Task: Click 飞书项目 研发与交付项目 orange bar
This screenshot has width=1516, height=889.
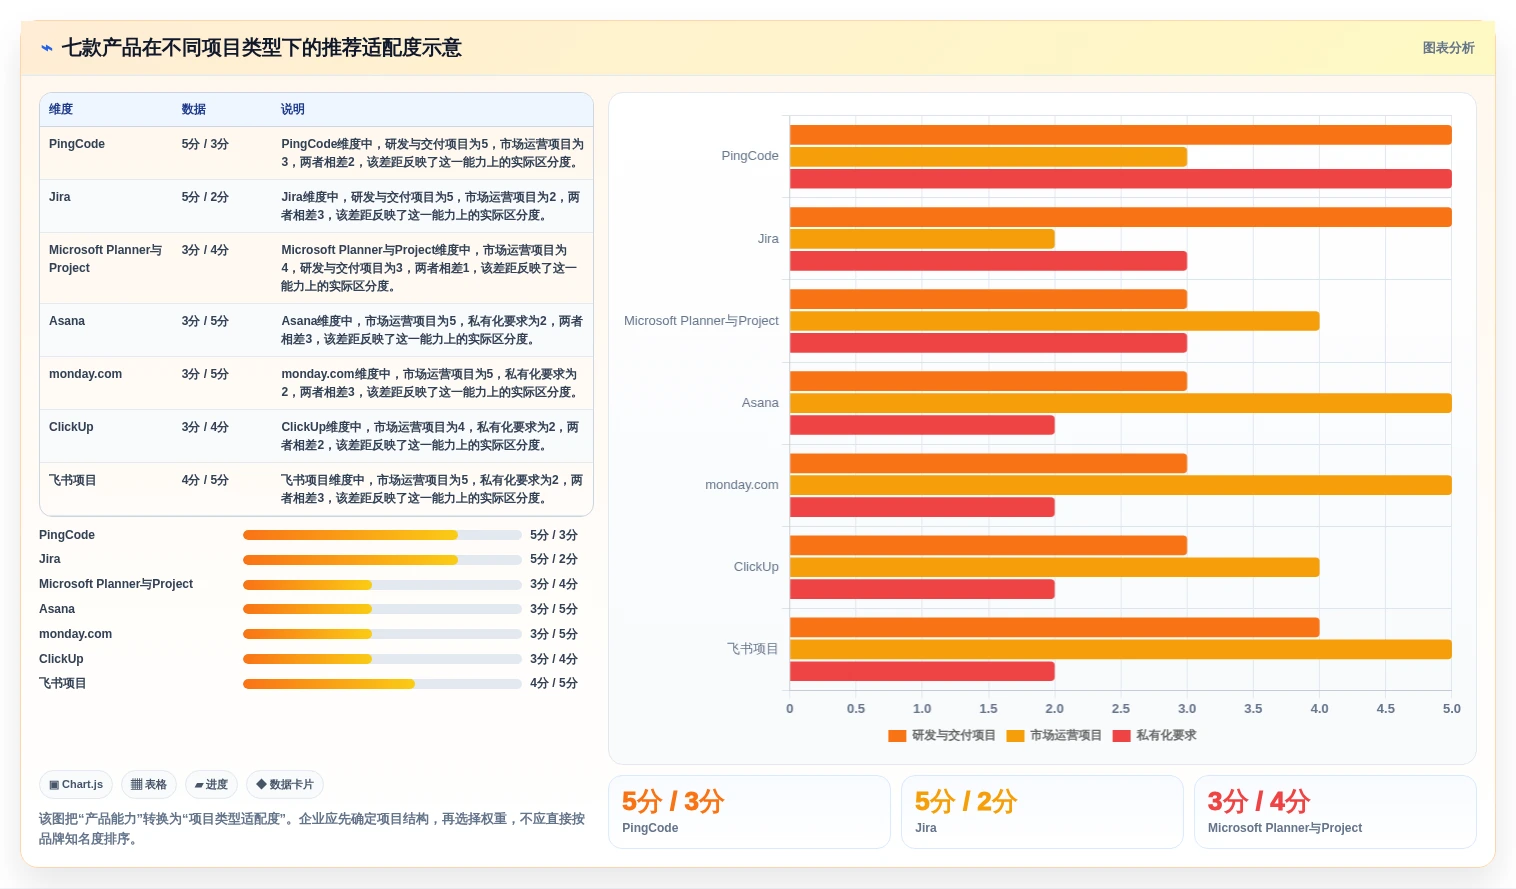Action: [1054, 627]
